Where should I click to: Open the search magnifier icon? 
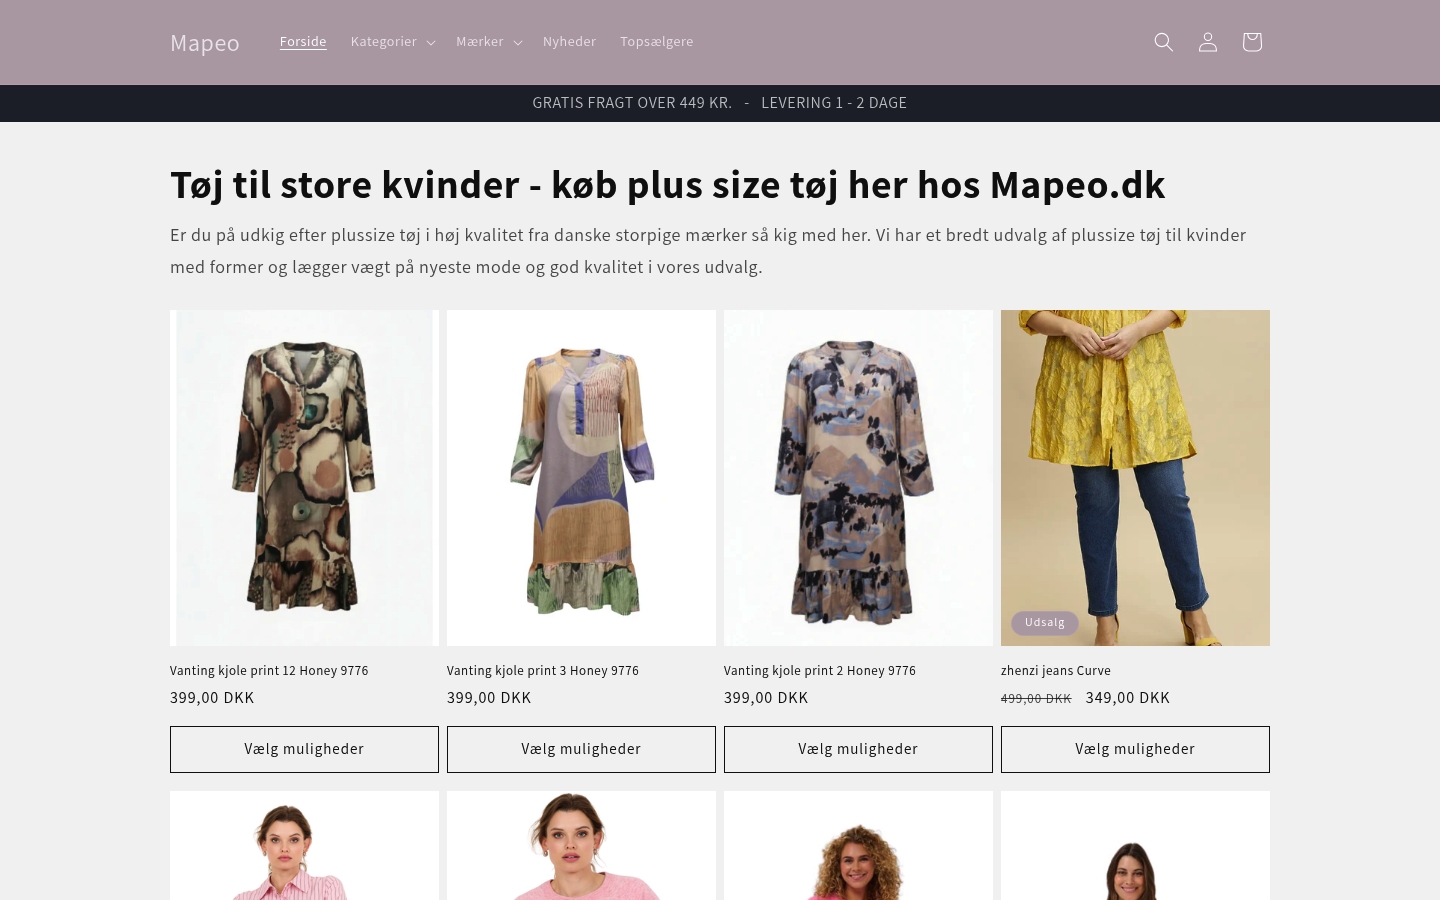click(x=1164, y=42)
